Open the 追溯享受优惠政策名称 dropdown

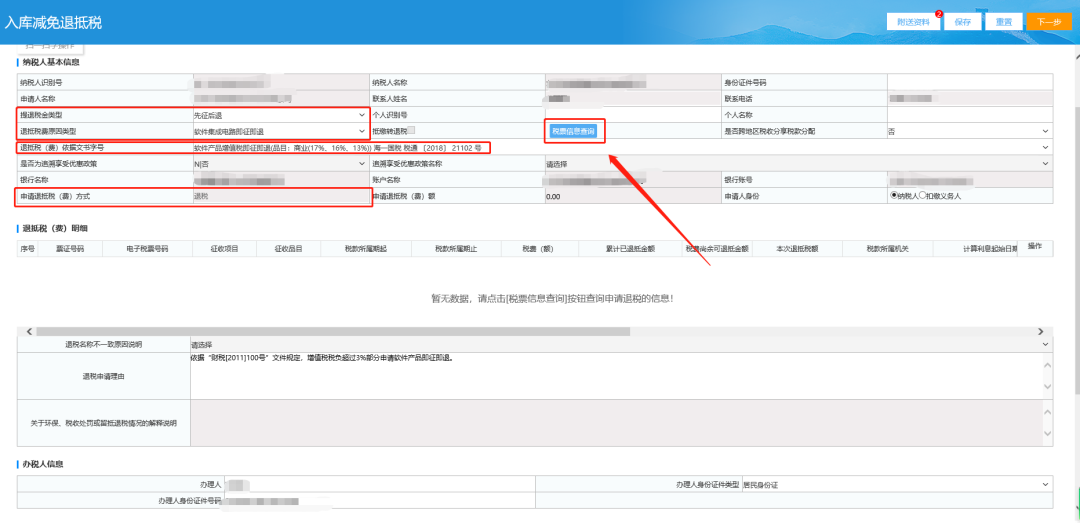(798, 163)
